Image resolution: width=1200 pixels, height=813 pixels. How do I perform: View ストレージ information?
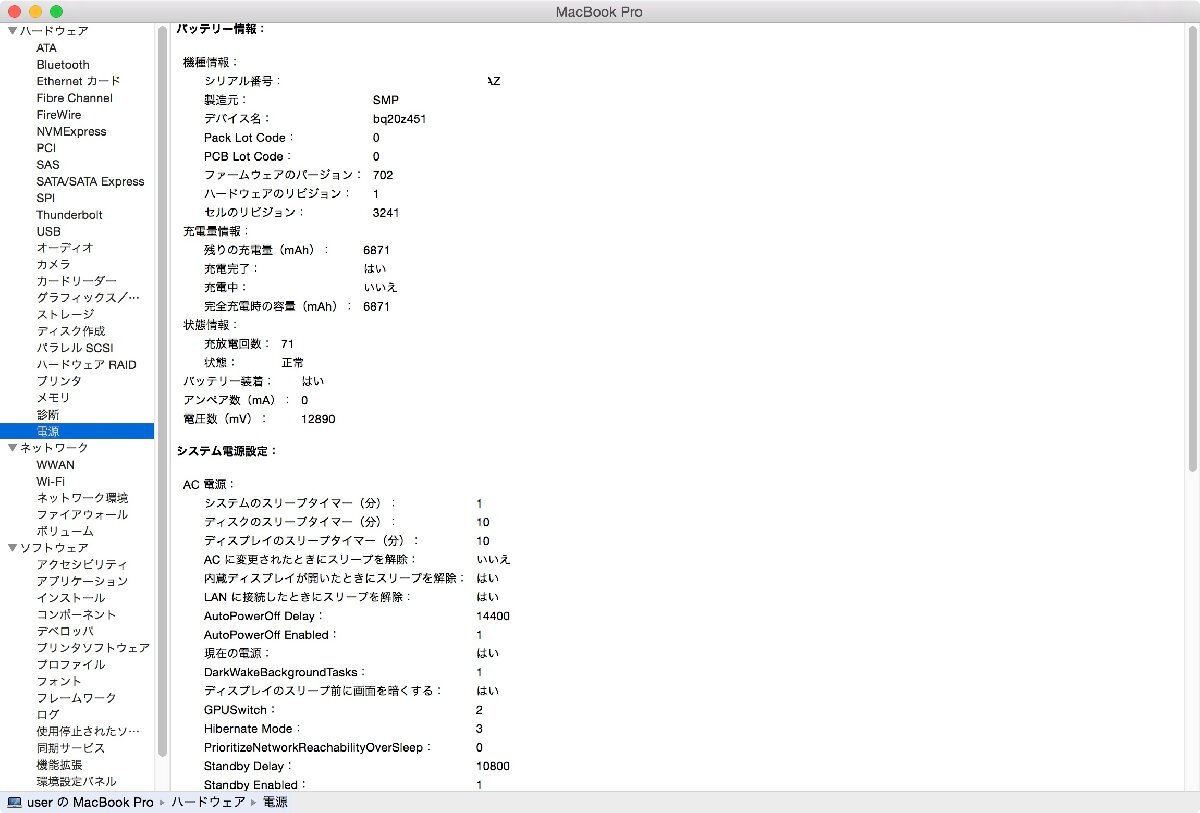tap(65, 314)
